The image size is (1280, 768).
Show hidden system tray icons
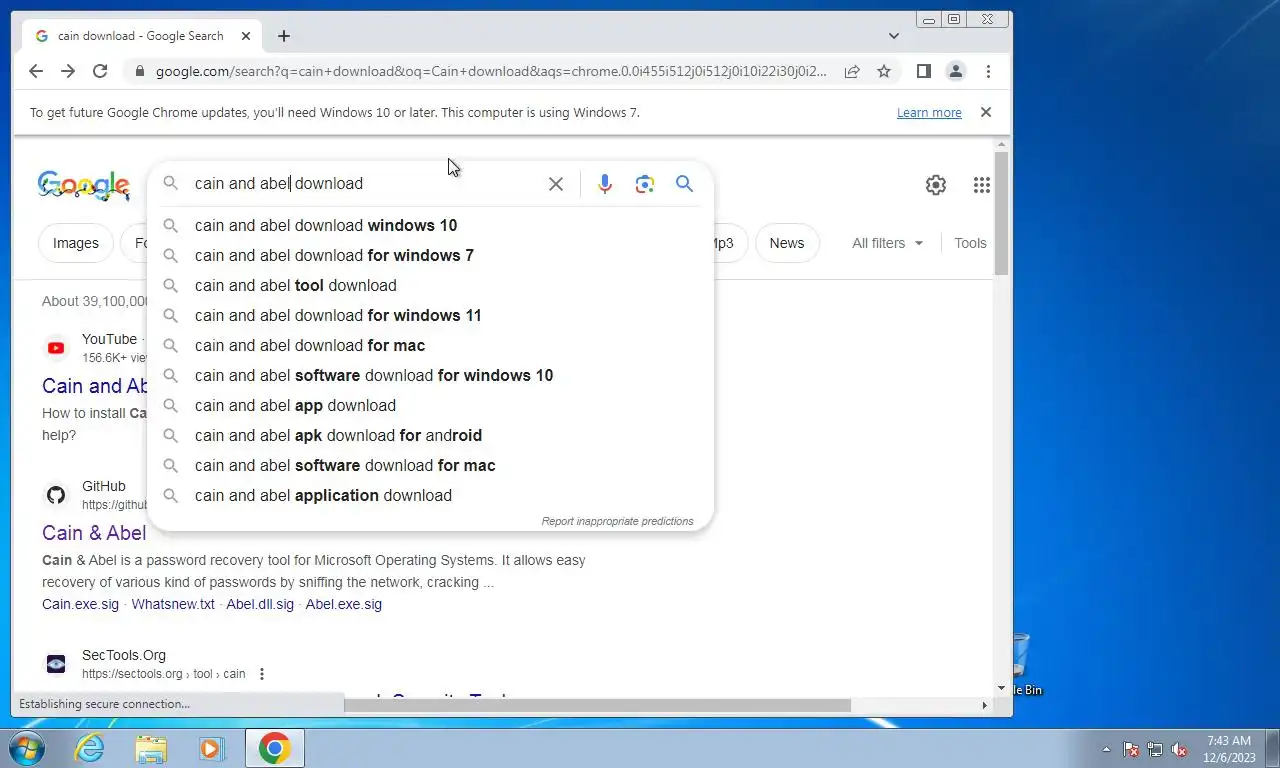click(x=1106, y=749)
